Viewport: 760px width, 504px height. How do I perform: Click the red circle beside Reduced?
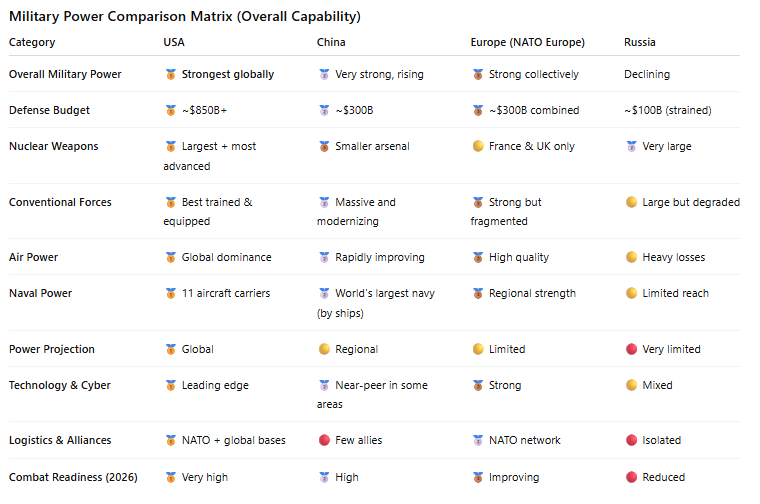(x=632, y=477)
